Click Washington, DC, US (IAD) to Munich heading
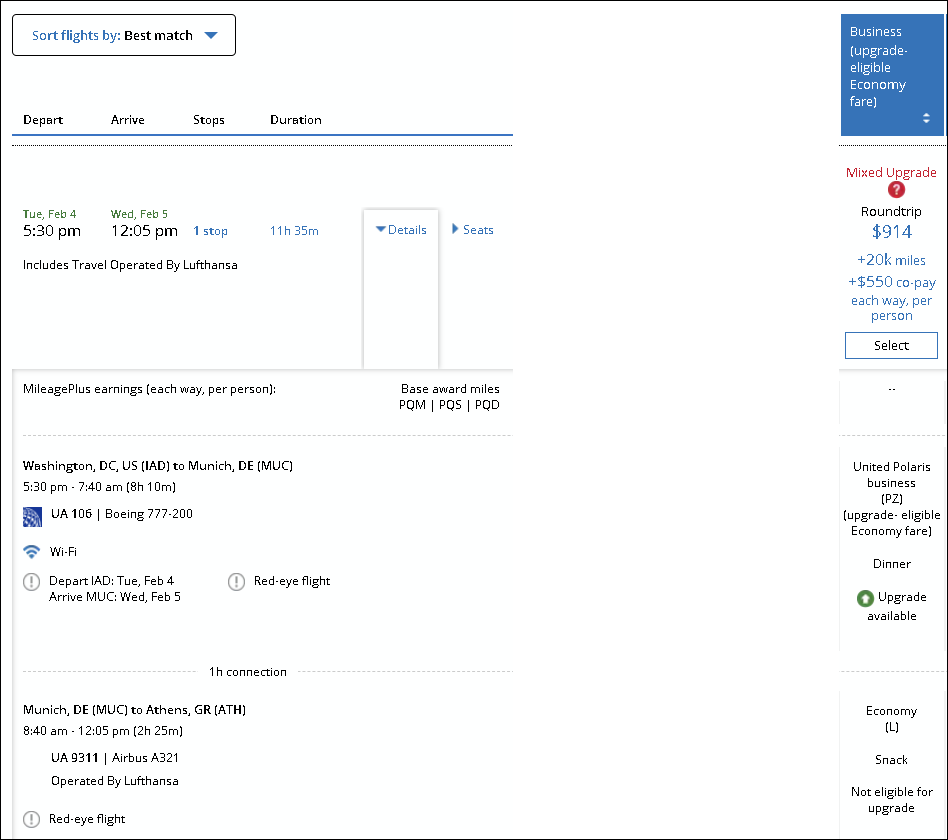The height and width of the screenshot is (840, 948). [x=158, y=466]
